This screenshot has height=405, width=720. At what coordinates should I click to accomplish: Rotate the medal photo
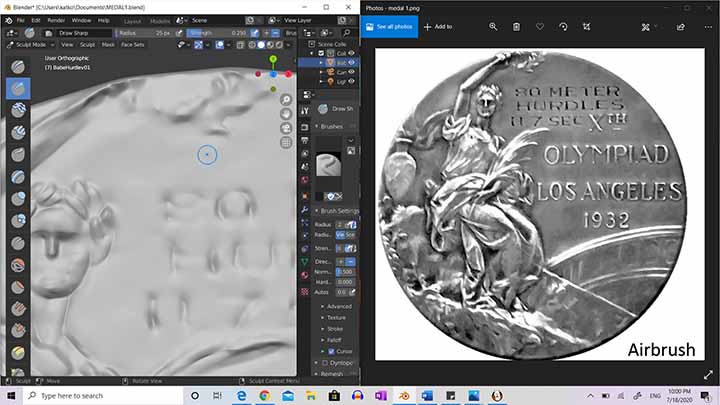[x=563, y=27]
